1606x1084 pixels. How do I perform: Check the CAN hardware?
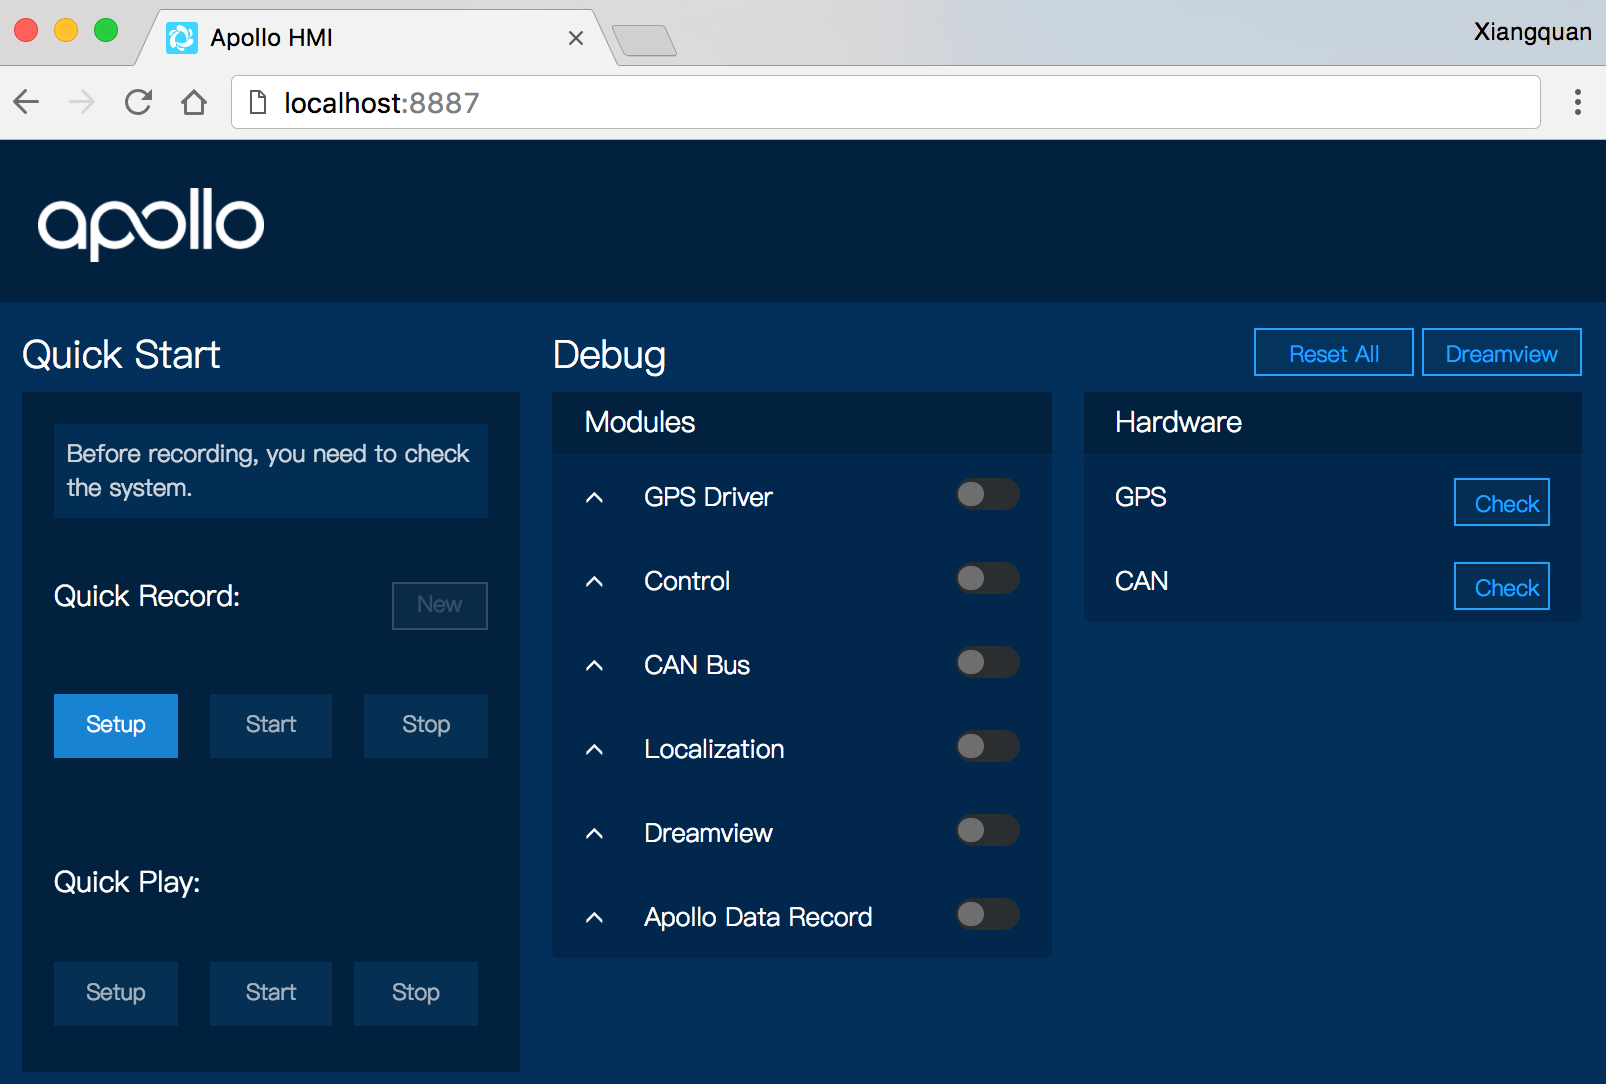click(x=1501, y=586)
